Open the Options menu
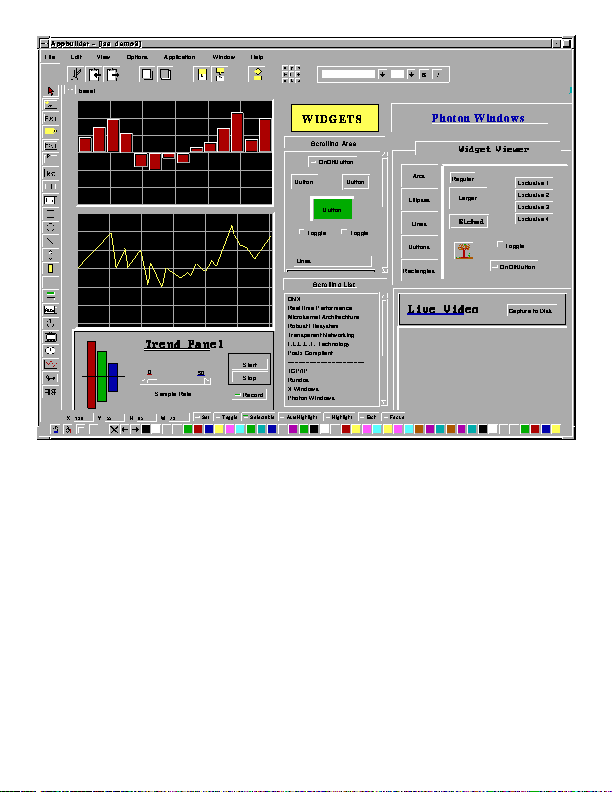Viewport: 612px width, 792px height. click(137, 57)
